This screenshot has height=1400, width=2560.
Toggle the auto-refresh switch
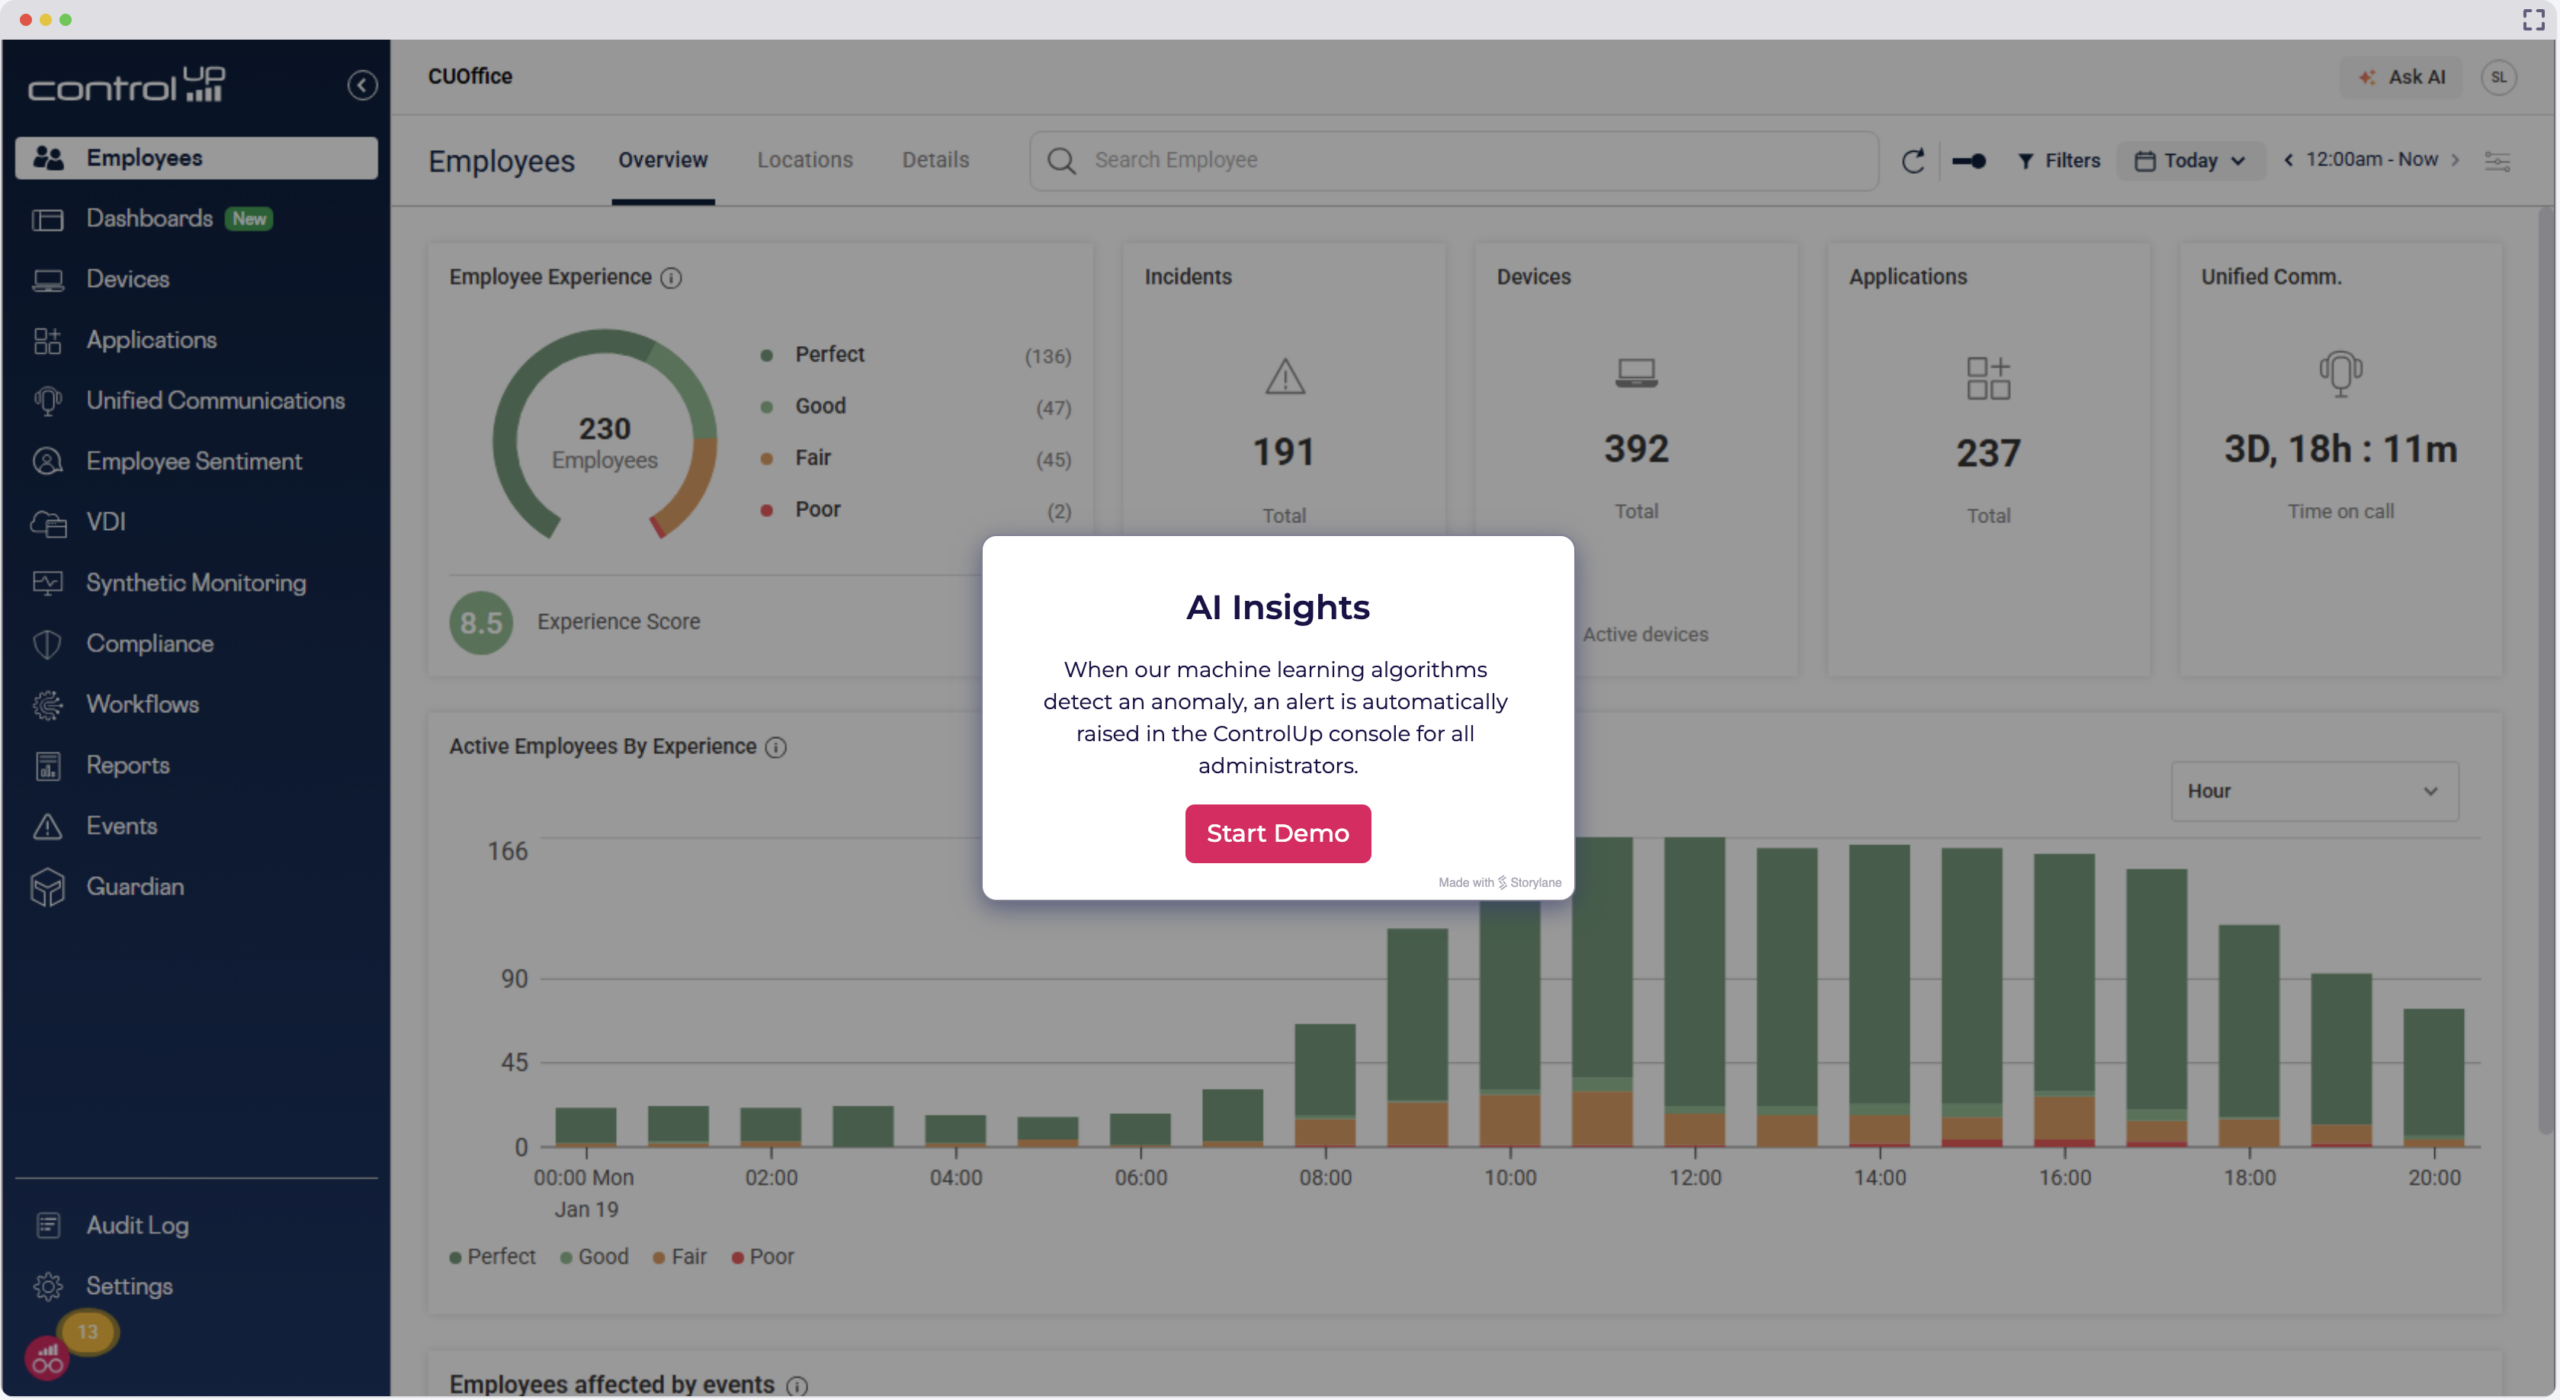1969,161
